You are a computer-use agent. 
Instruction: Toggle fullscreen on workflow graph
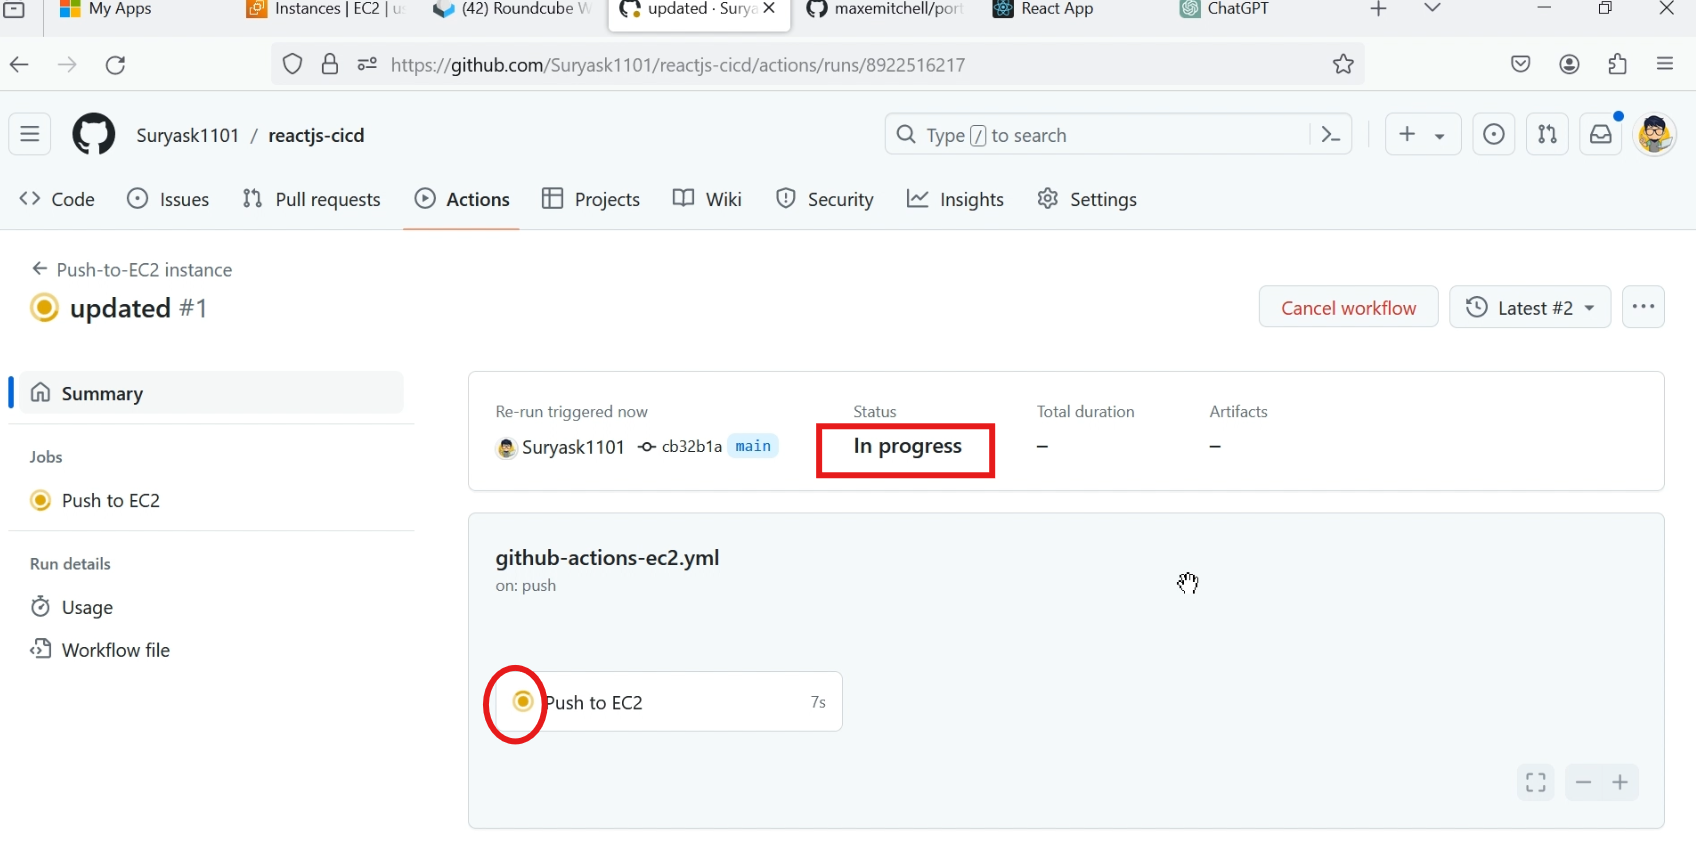click(1536, 782)
